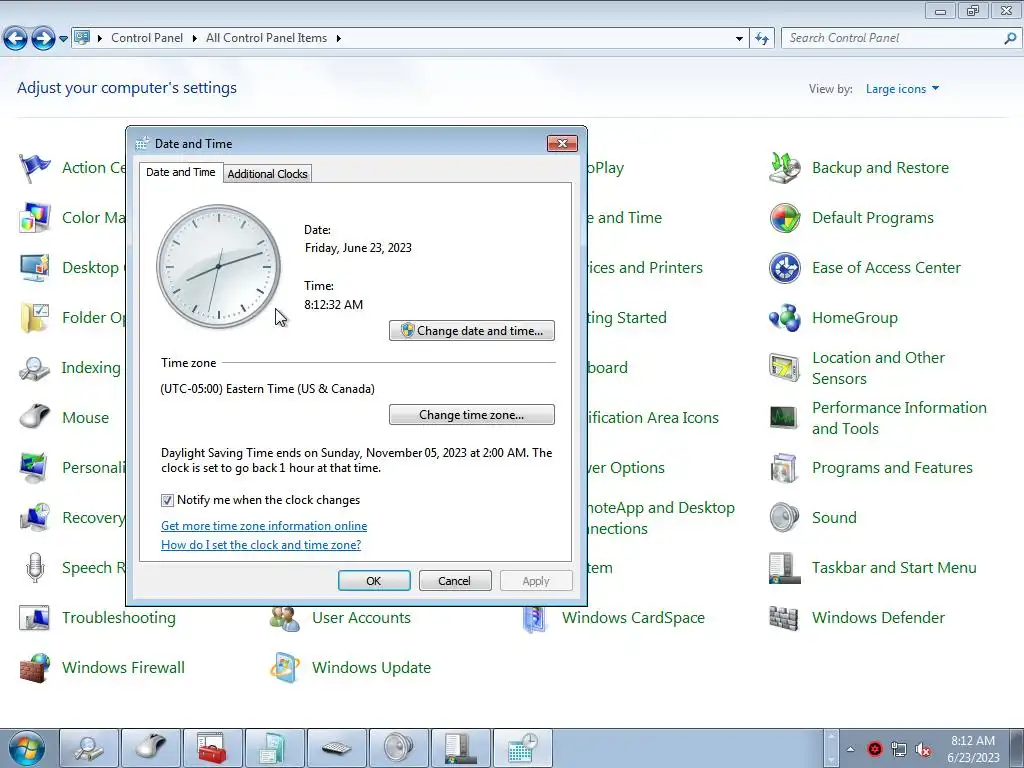Cancel the Date and Time dialog
1024x768 pixels.
click(455, 581)
